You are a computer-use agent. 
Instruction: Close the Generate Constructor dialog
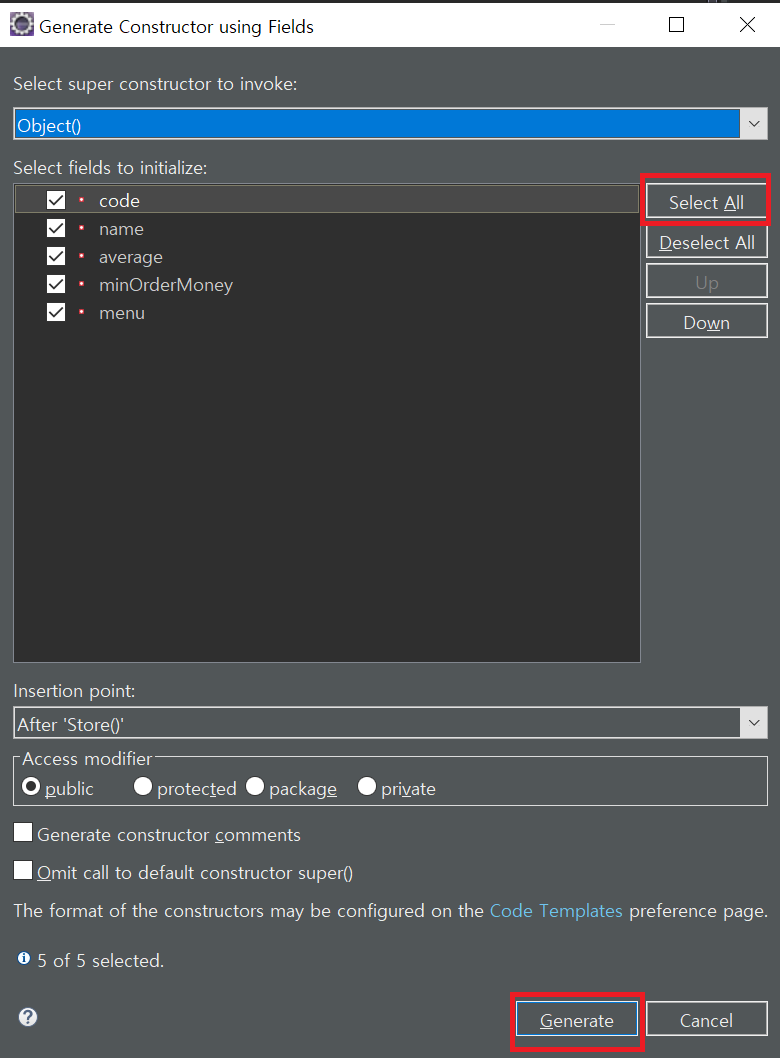click(x=747, y=25)
